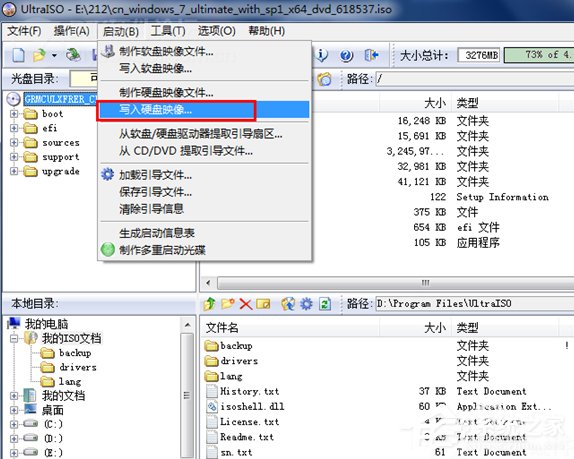Choose 清除引导信息 menu entry
The width and height of the screenshot is (574, 459).
pos(204,209)
